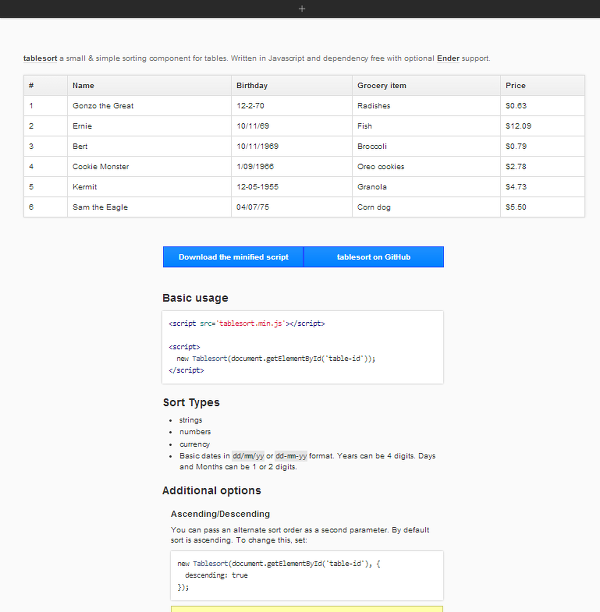Click the price cell '$4.73'
600x612 pixels.
click(x=543, y=187)
